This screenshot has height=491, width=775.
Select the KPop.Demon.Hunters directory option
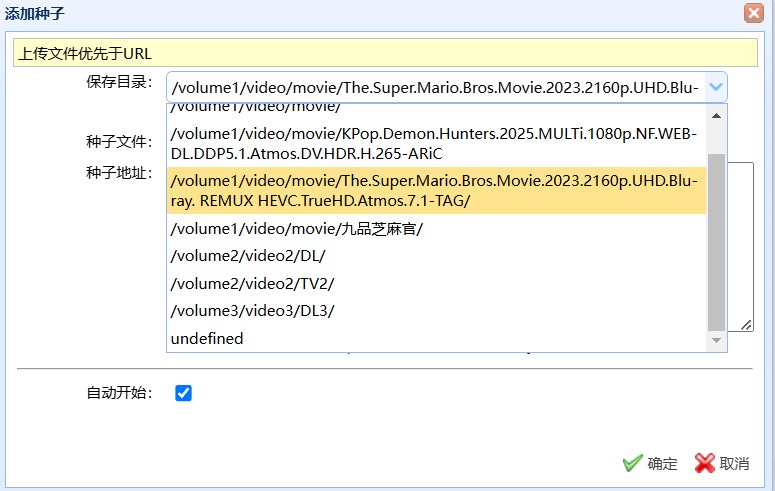436,143
